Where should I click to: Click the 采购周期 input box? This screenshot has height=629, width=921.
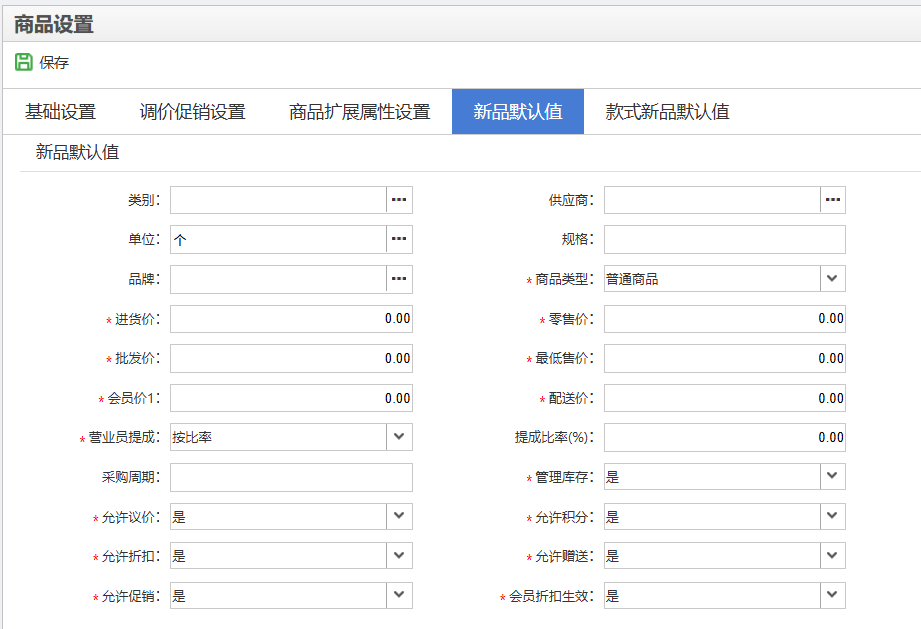tap(290, 477)
